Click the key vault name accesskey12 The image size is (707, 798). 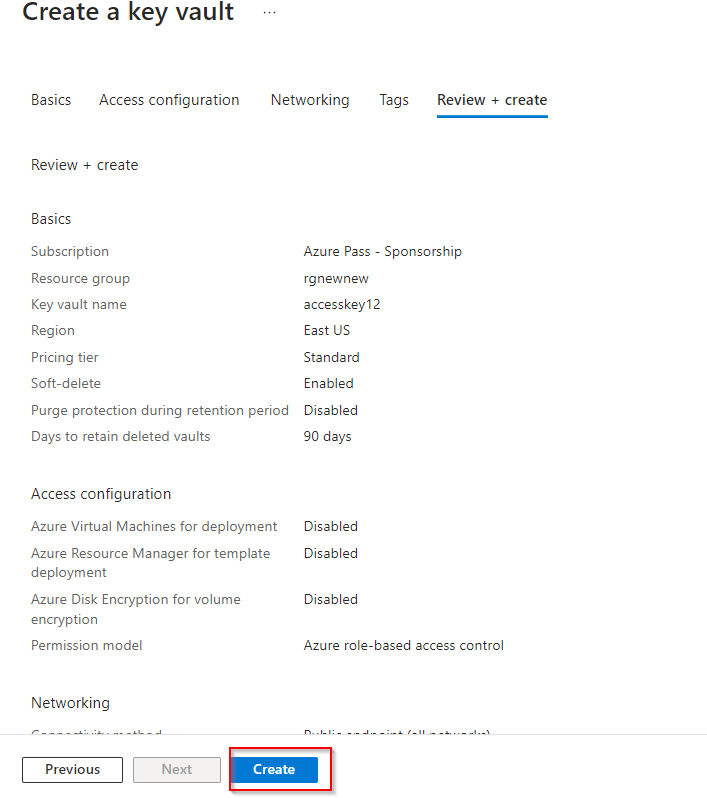(x=342, y=304)
